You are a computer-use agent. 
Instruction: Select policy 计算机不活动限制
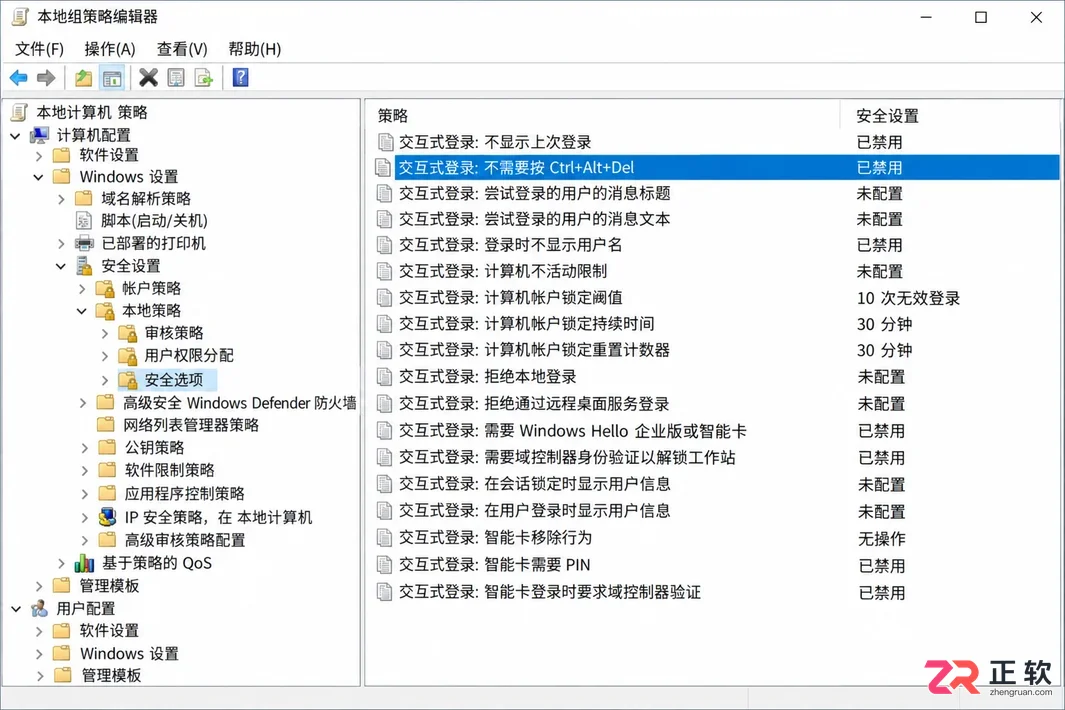[x=503, y=271]
